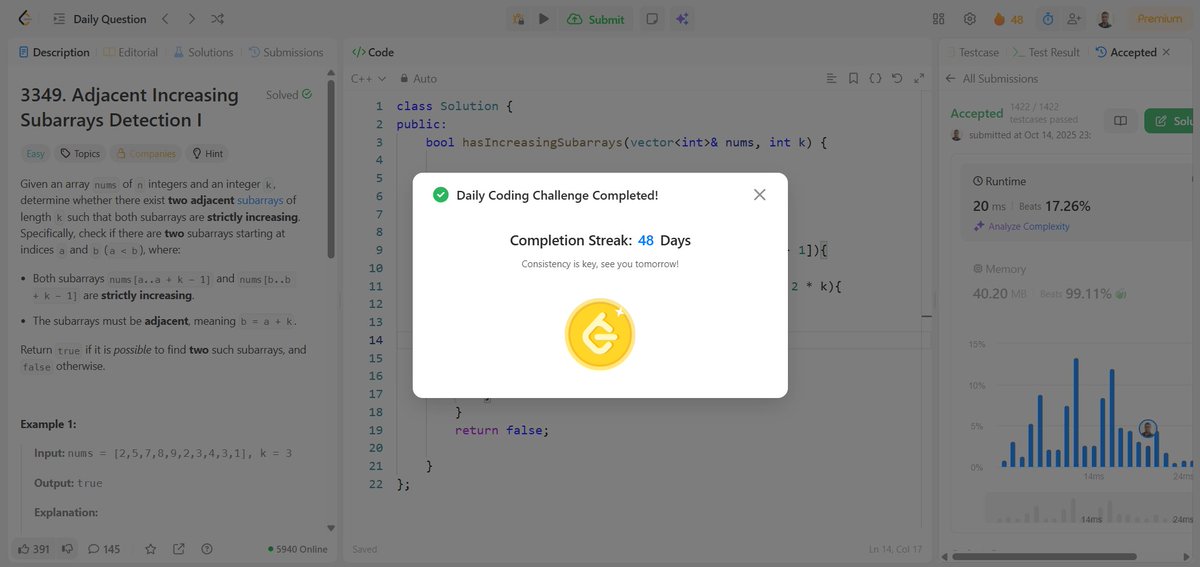Expand the editor to fullscreen

917,78
